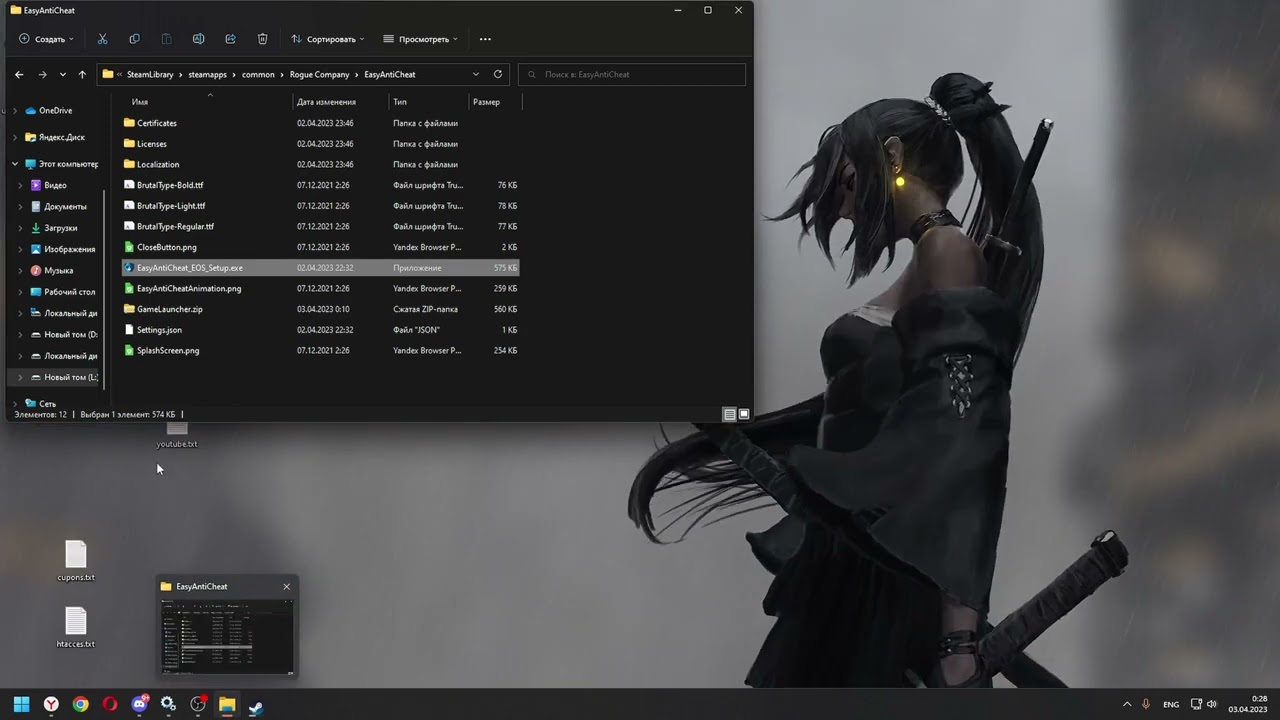The width and height of the screenshot is (1280, 720).
Task: Expand Видео in navigation pane
Action: point(21,185)
